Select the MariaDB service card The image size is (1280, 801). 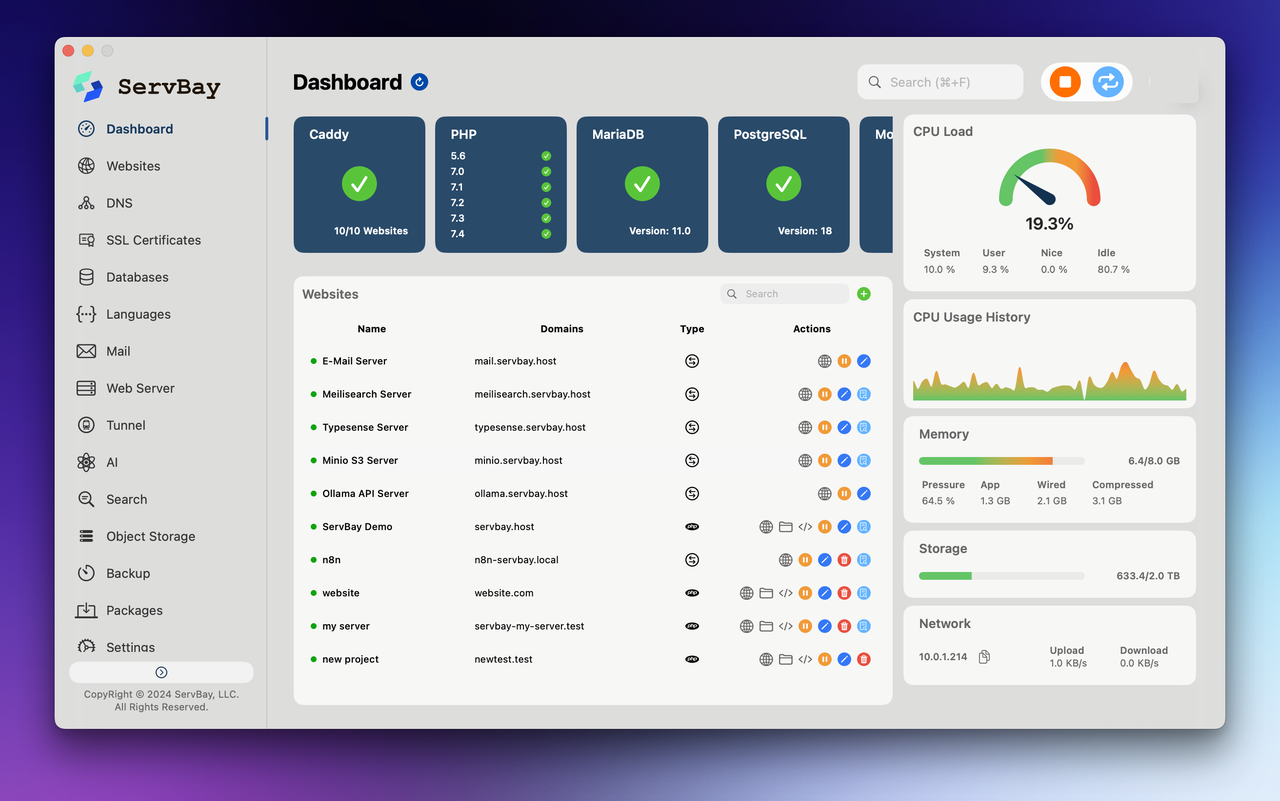point(642,185)
